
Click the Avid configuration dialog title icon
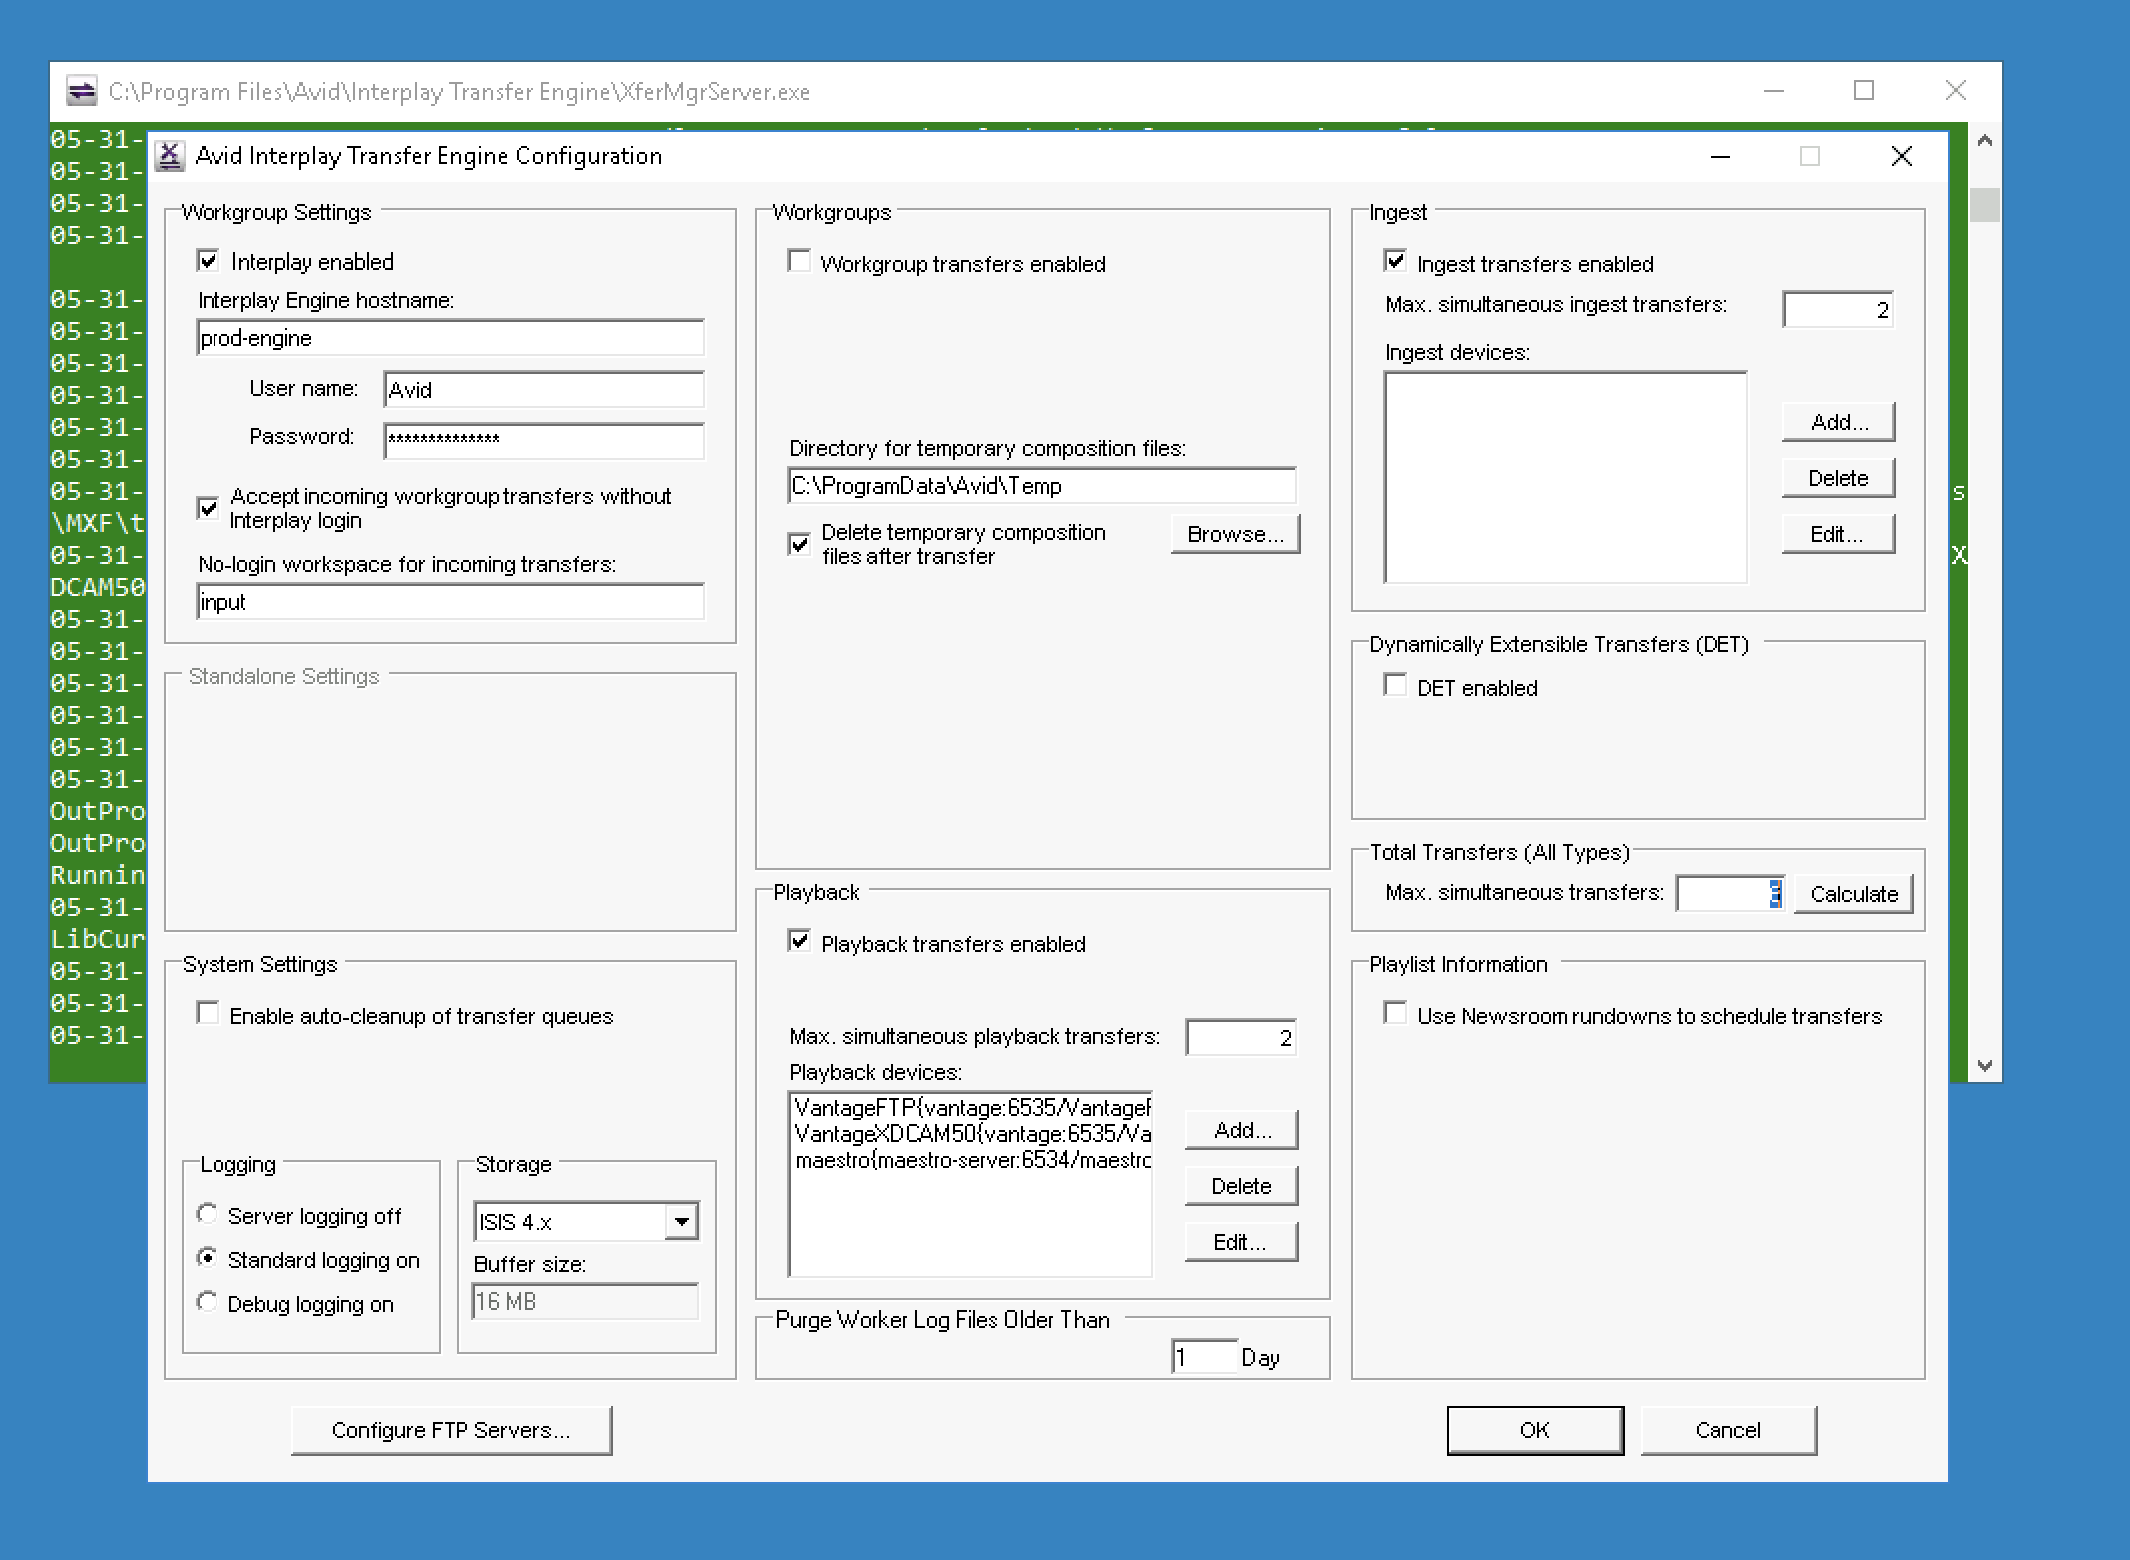click(171, 156)
